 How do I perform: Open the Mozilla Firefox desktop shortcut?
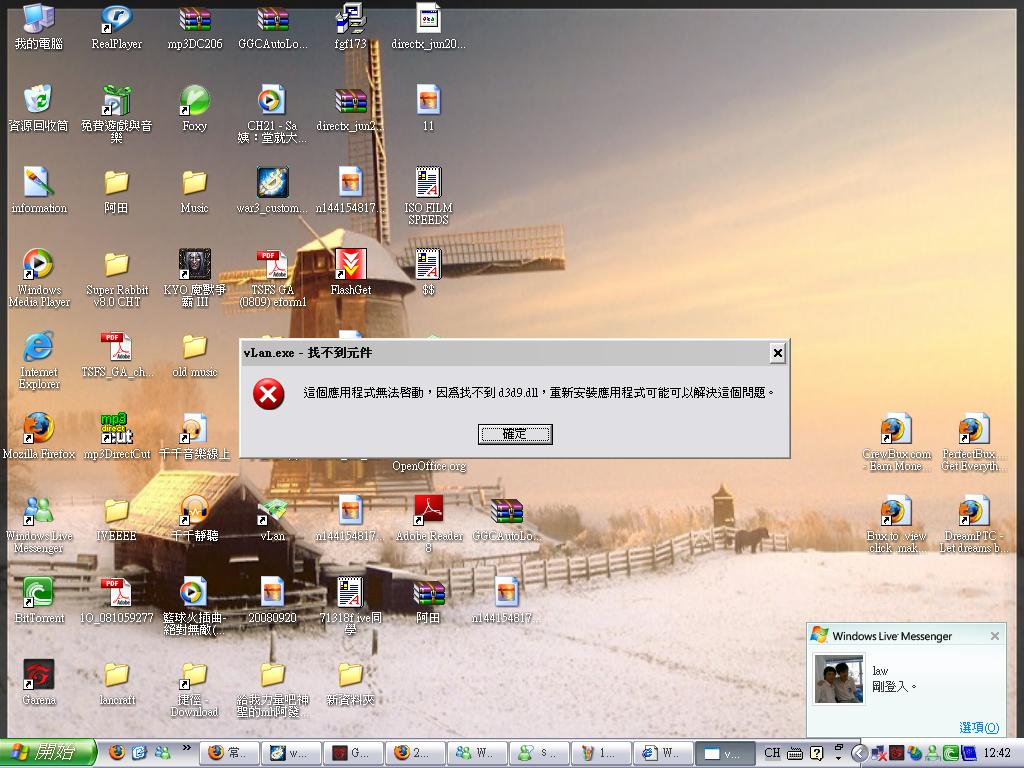point(38,430)
